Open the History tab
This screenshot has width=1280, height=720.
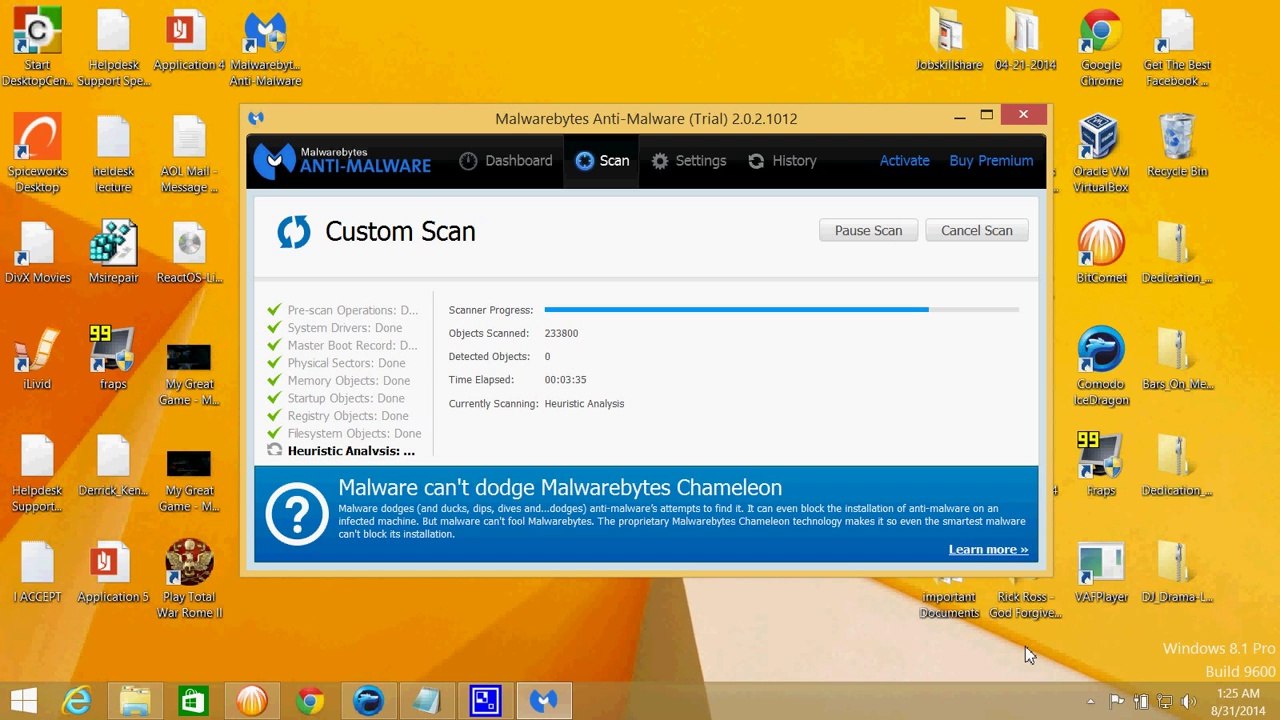click(782, 161)
